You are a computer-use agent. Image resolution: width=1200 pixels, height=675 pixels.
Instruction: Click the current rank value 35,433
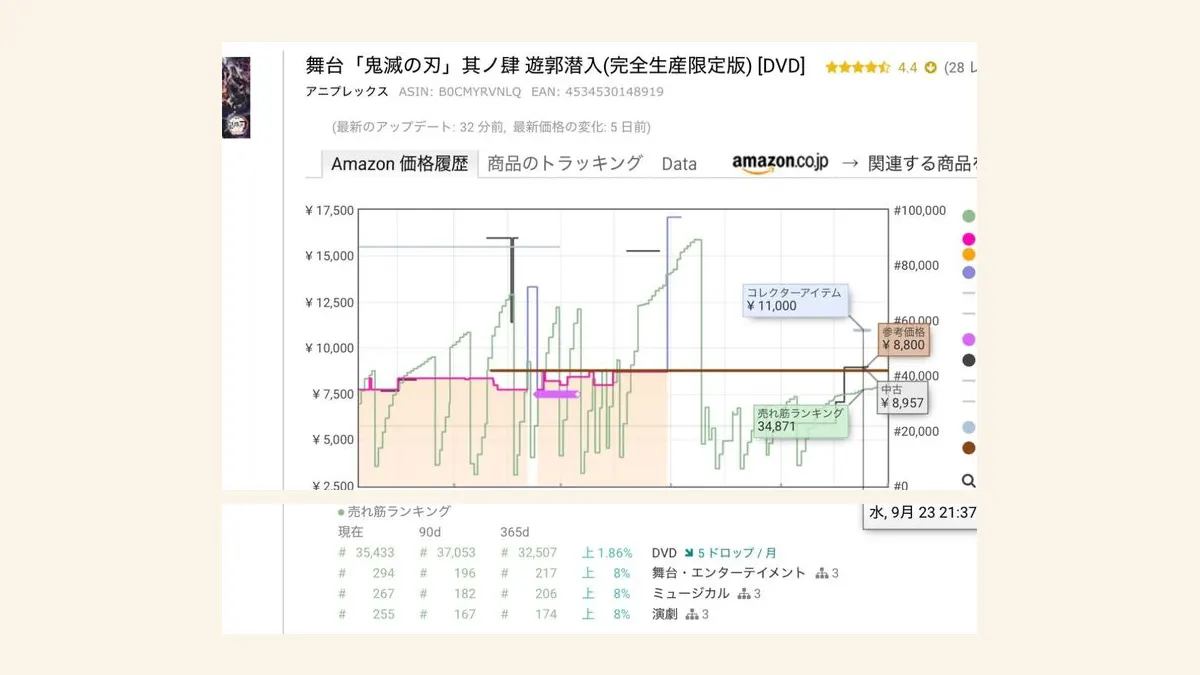tap(374, 552)
